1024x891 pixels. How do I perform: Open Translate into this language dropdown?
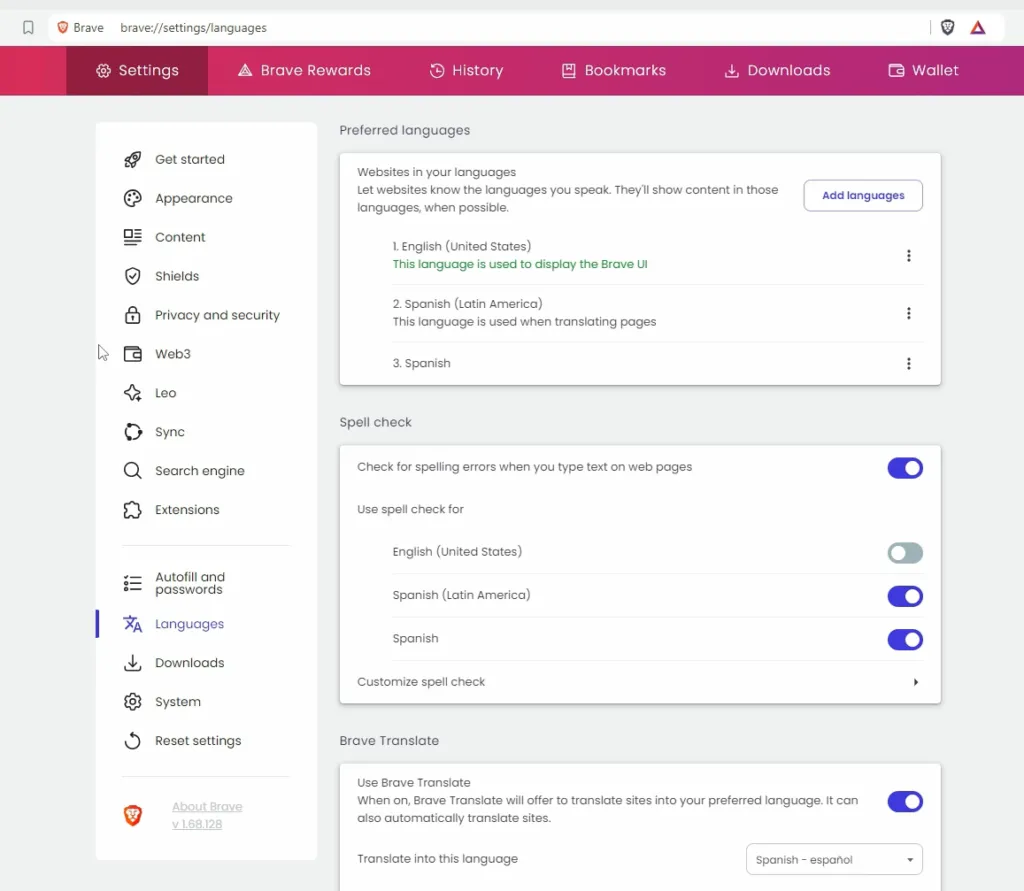point(834,860)
